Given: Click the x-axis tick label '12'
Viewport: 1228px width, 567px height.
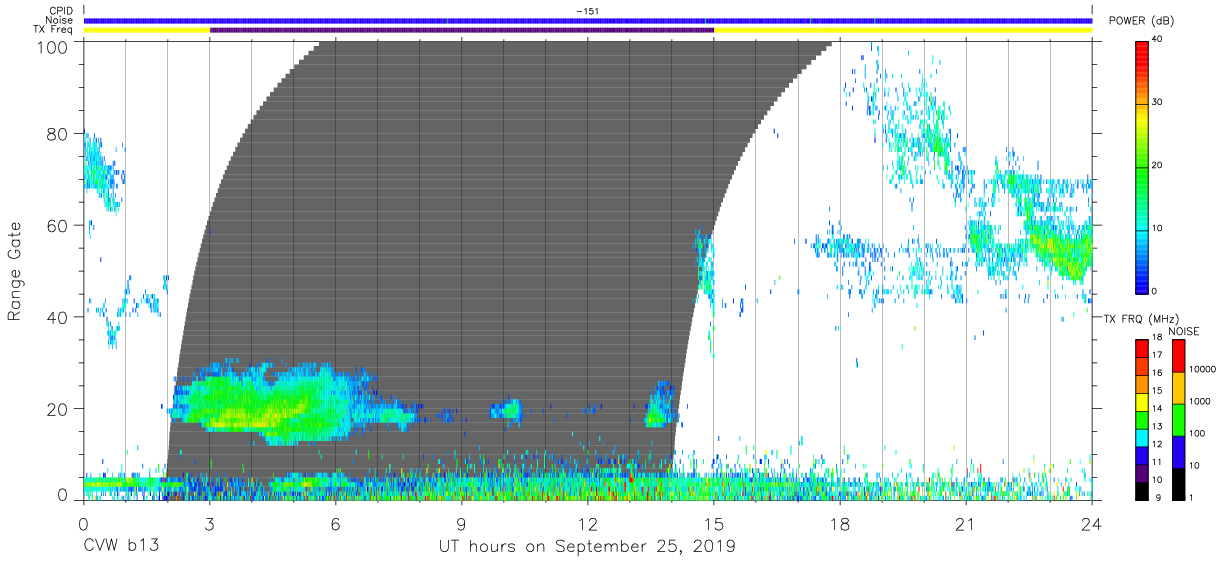Looking at the screenshot, I should tap(587, 523).
